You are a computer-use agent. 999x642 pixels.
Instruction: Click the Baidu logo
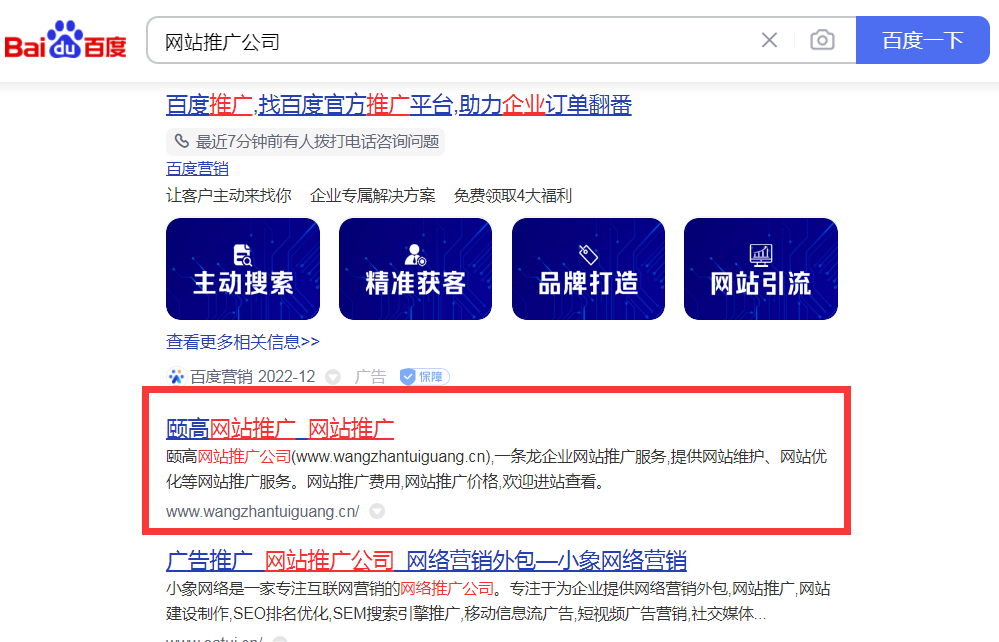click(x=66, y=40)
